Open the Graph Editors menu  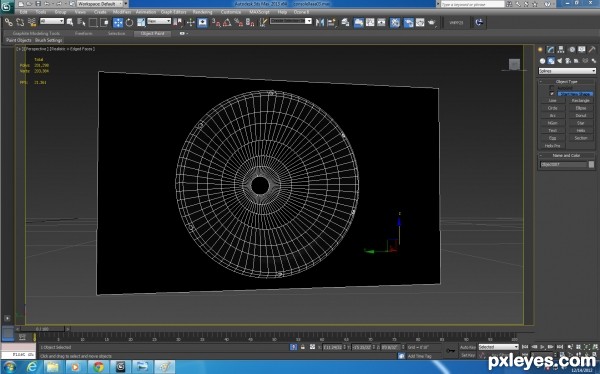pos(173,12)
